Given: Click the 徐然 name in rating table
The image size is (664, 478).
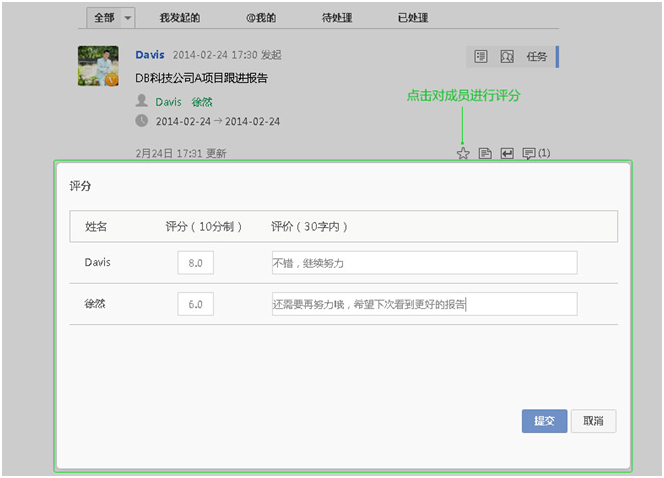Looking at the screenshot, I should coord(95,304).
